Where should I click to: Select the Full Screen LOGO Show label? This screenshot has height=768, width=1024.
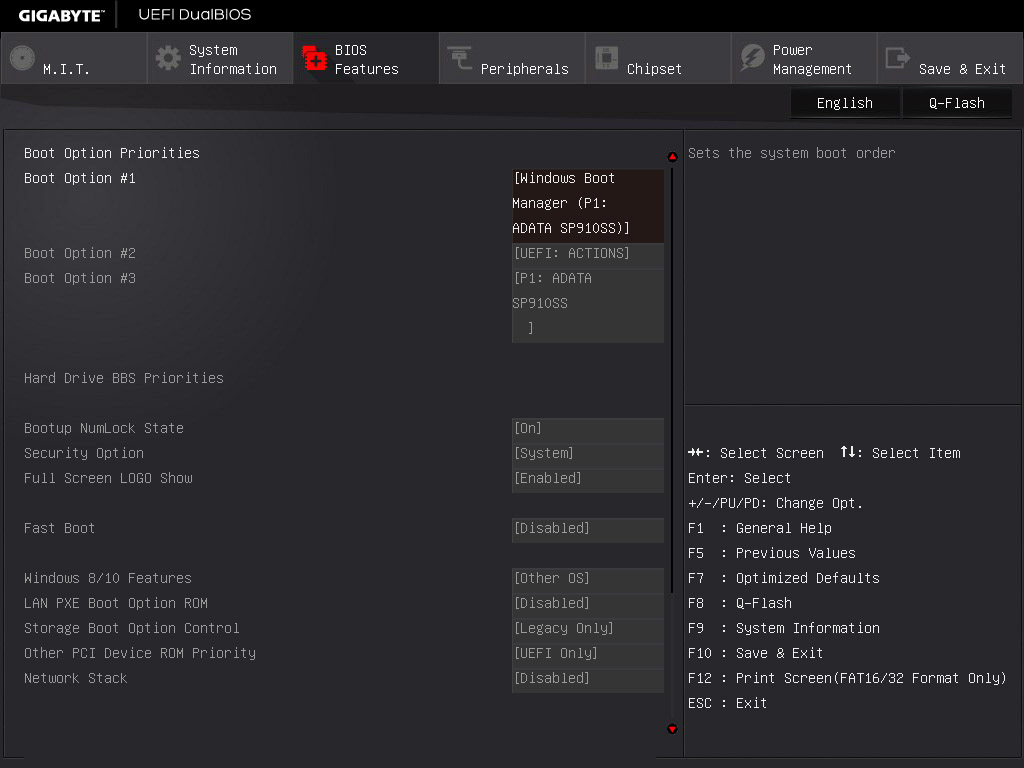tap(108, 479)
